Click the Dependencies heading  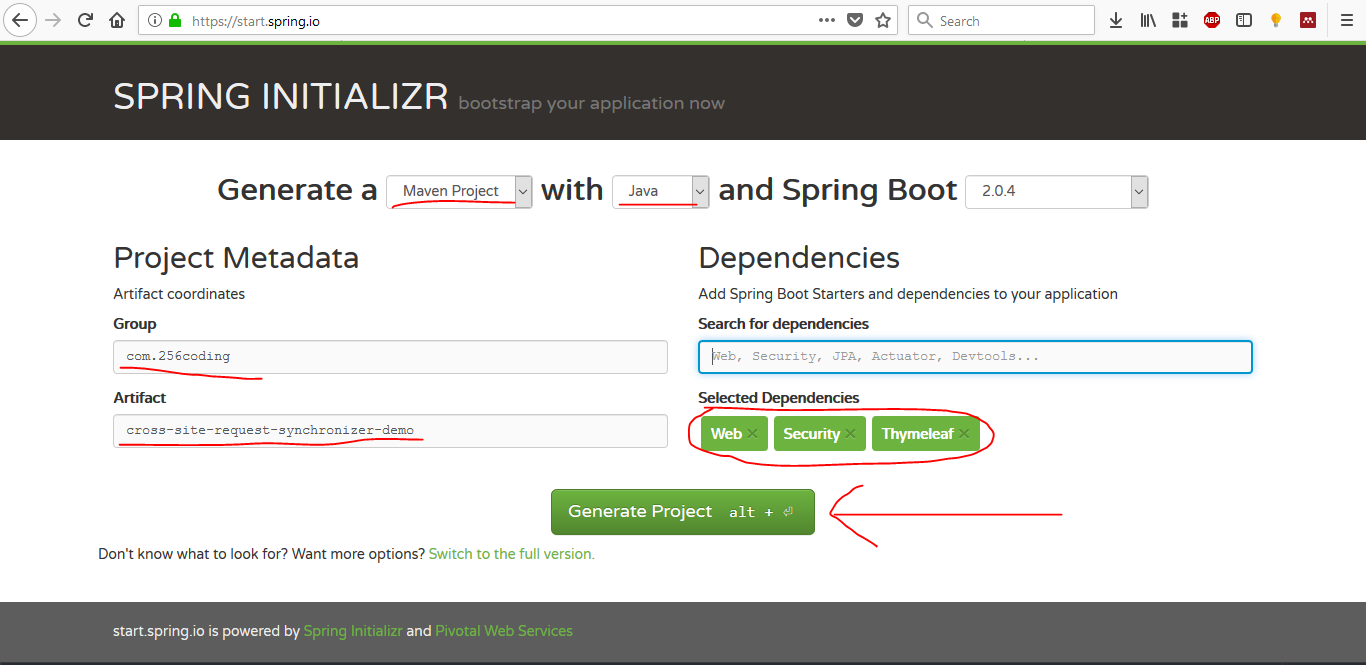tap(799, 258)
